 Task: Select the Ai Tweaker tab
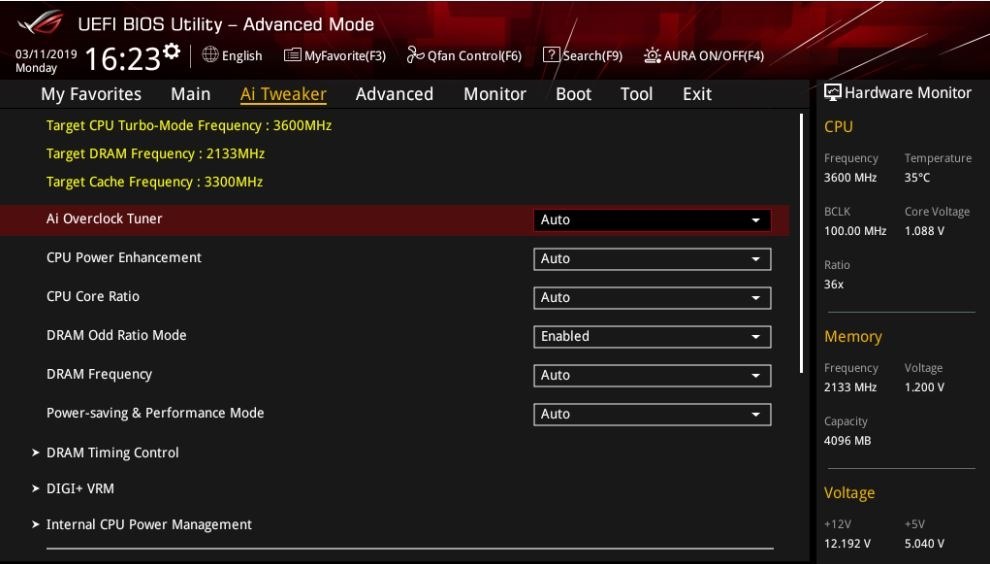[283, 94]
